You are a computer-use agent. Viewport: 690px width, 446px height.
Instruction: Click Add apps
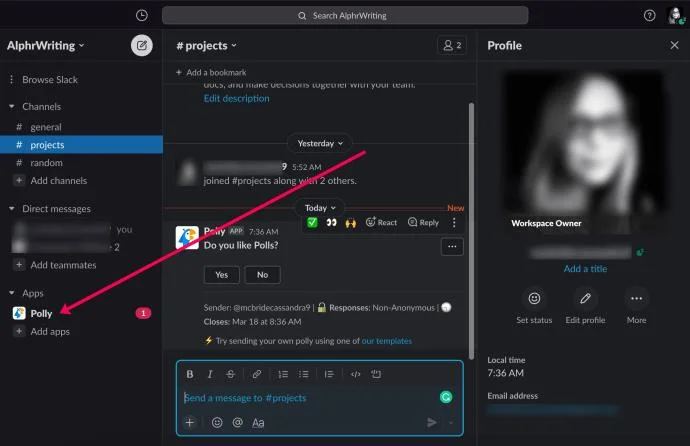[x=50, y=332]
